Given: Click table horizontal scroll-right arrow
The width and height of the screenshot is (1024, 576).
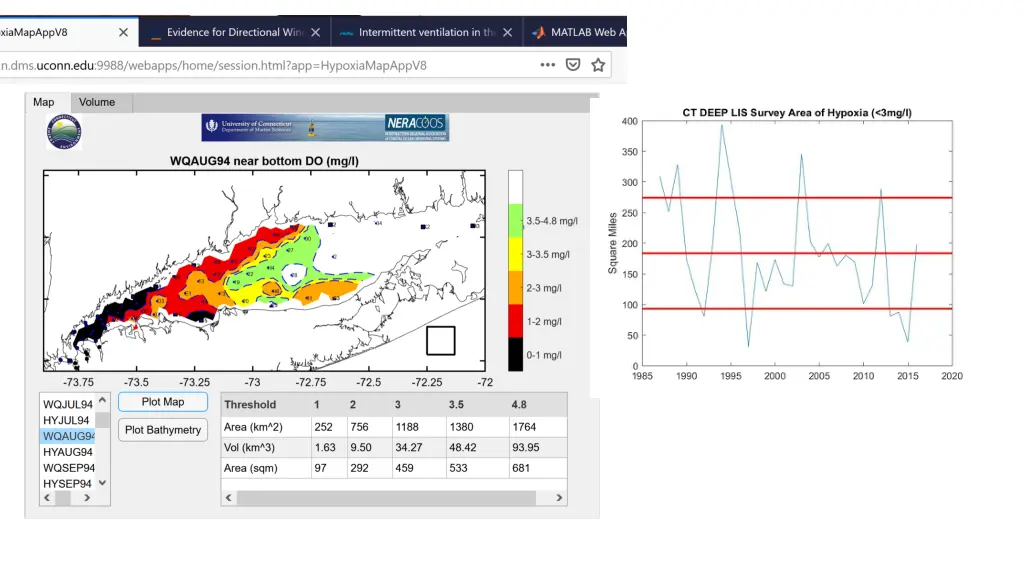Looking at the screenshot, I should click(559, 498).
